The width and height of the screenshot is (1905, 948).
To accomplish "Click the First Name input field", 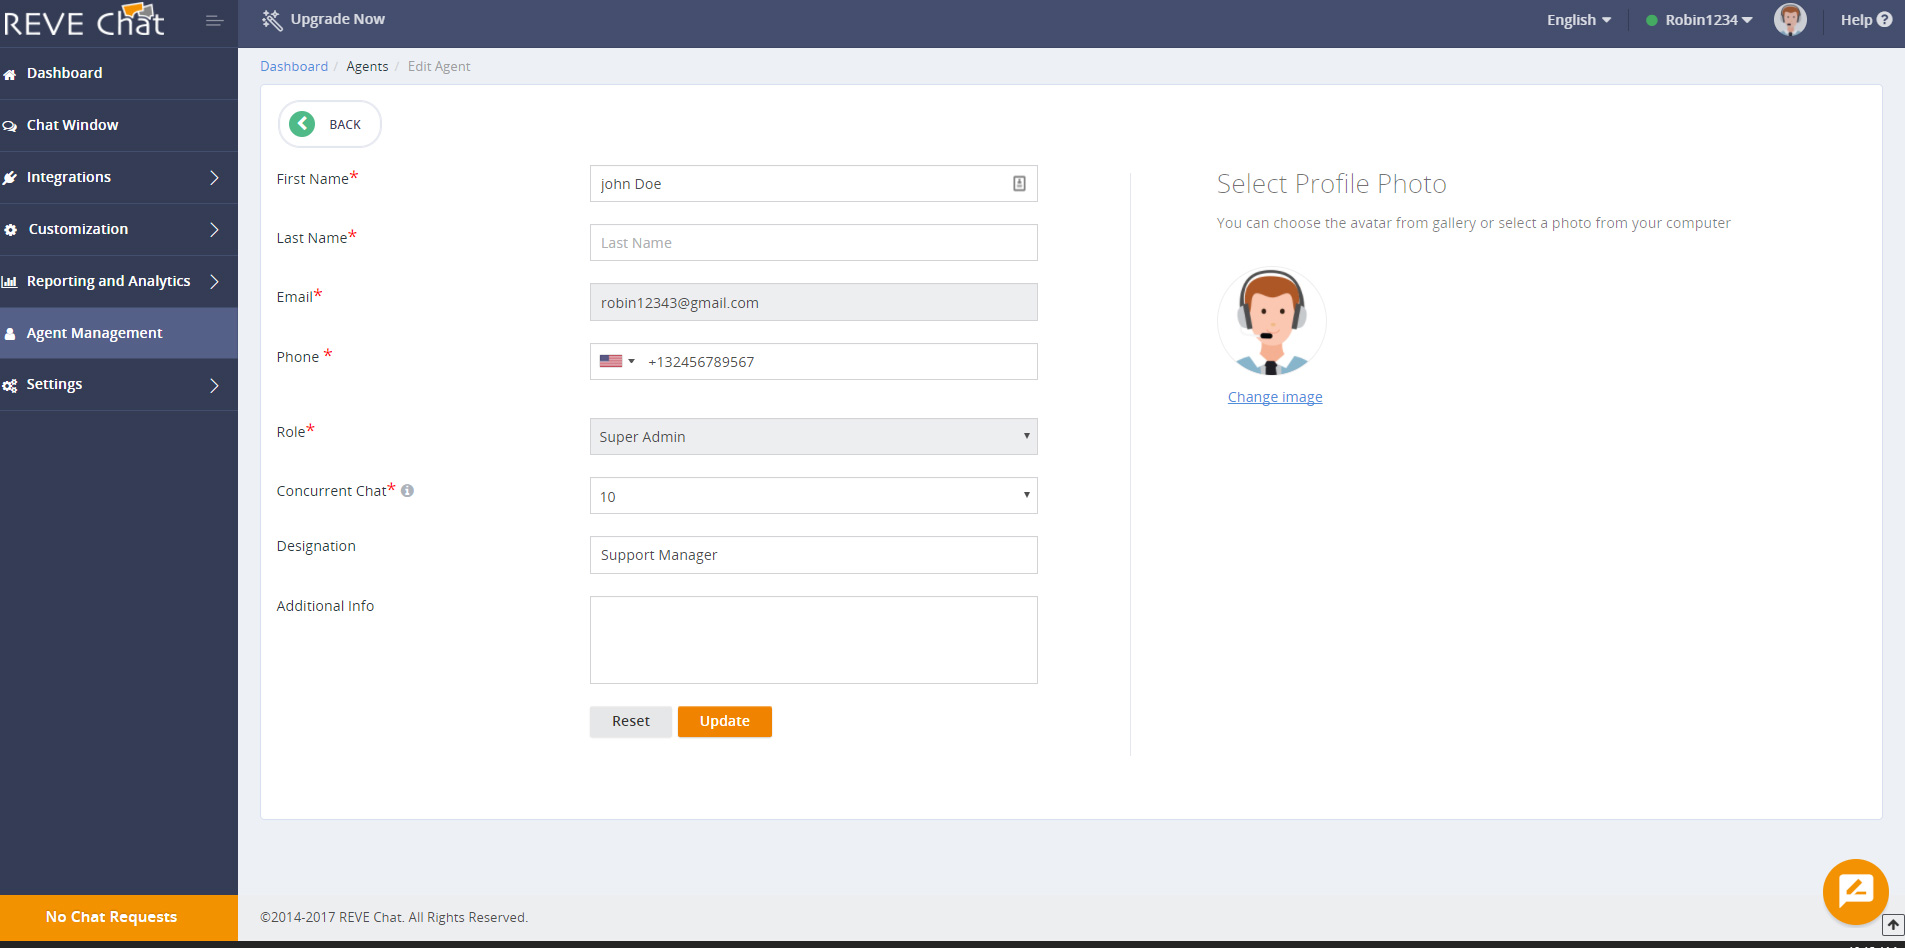I will point(814,184).
